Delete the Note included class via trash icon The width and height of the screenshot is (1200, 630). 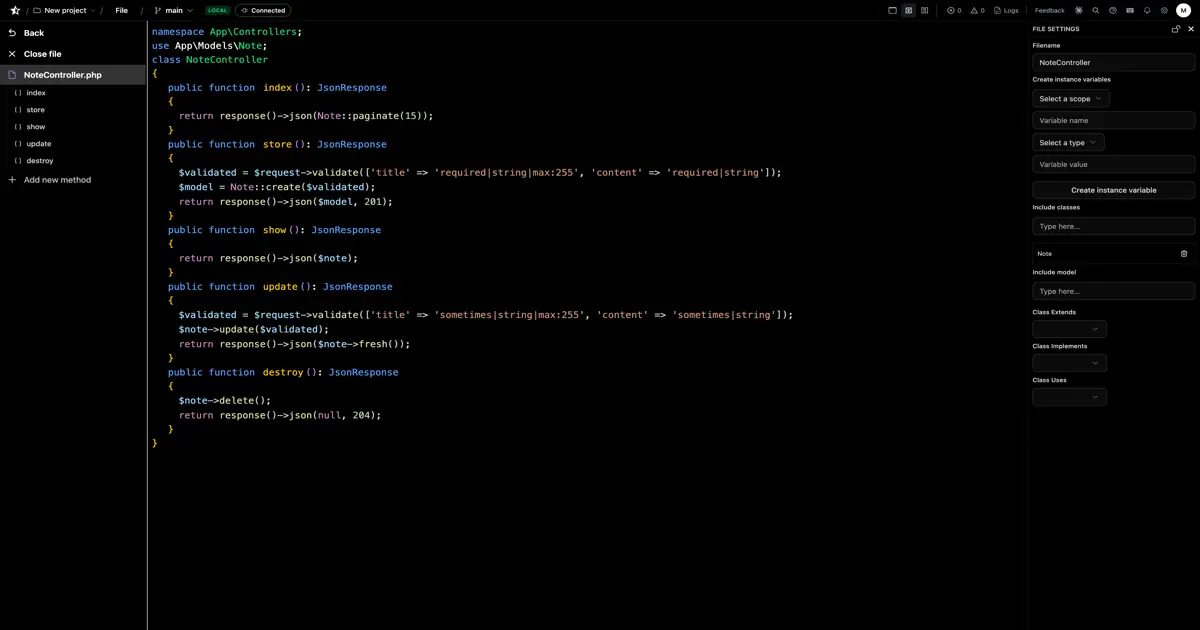[1184, 254]
